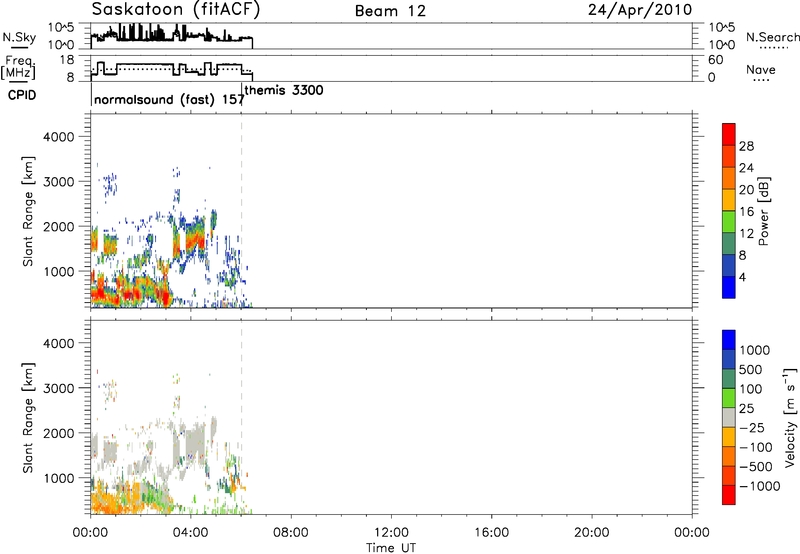Click the Nave legend label
Image resolution: width=800 pixels, height=554 pixels.
tap(761, 69)
